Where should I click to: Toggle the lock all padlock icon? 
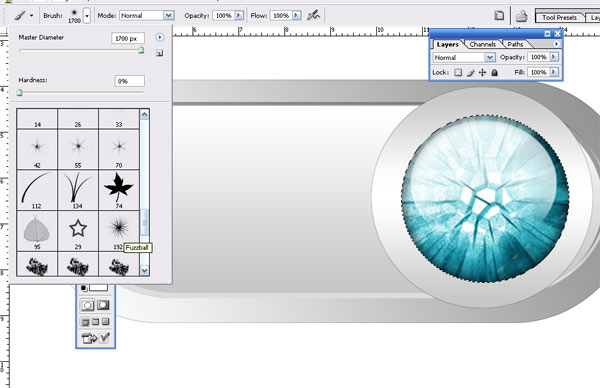pyautogui.click(x=494, y=72)
